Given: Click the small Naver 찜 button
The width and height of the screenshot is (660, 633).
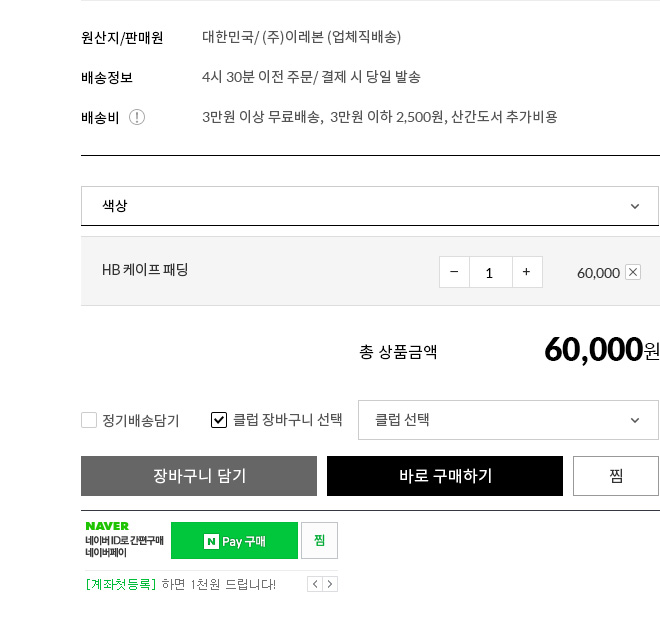Looking at the screenshot, I should (319, 541).
